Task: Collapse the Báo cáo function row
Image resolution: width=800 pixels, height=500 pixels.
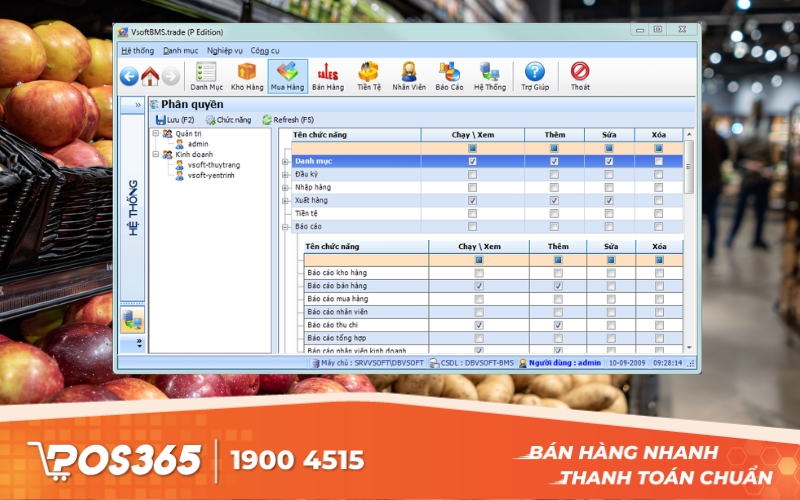Action: tap(286, 227)
